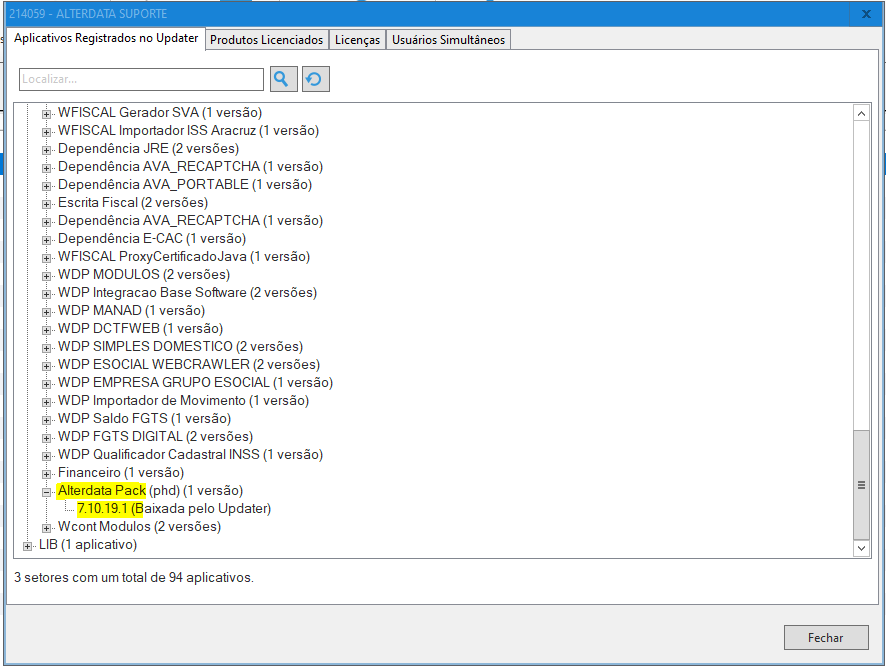Screen dimensions: 886x667
Task: Expand the Wcont Modulos node
Action: tap(46, 527)
